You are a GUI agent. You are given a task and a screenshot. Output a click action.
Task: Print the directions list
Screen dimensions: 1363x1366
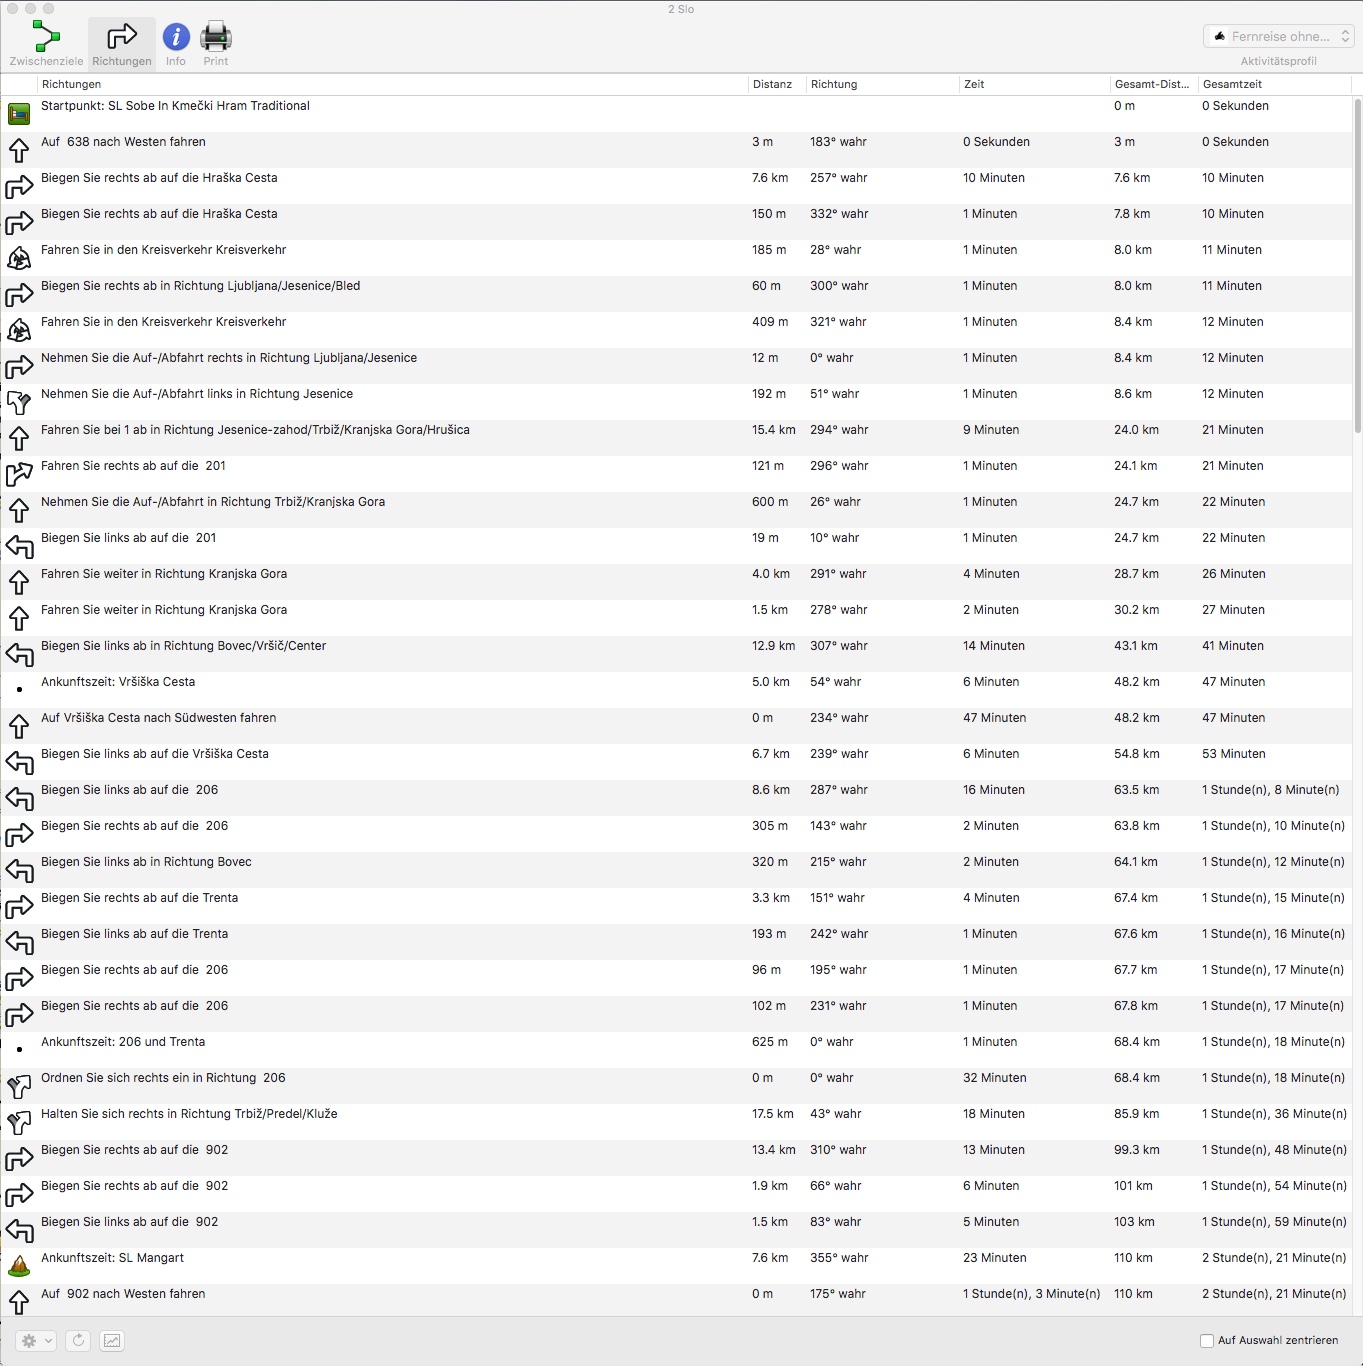point(216,44)
